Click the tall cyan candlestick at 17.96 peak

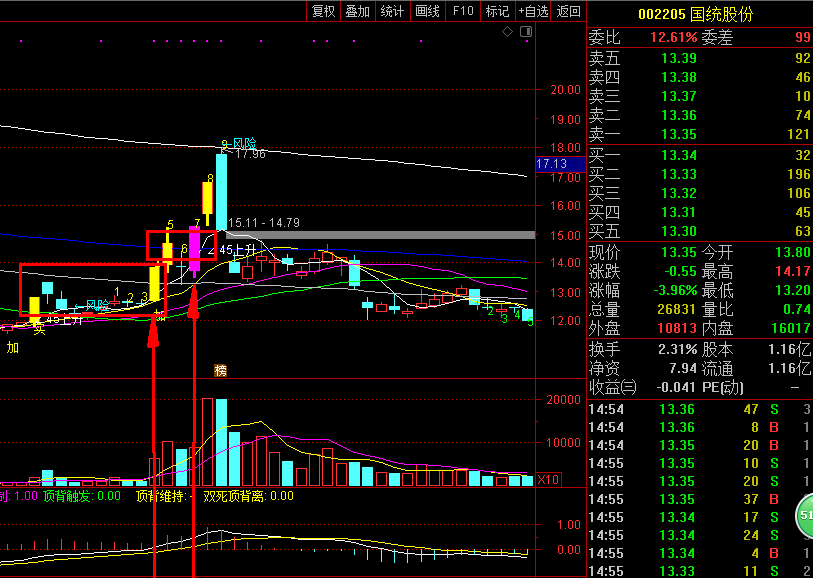(221, 191)
